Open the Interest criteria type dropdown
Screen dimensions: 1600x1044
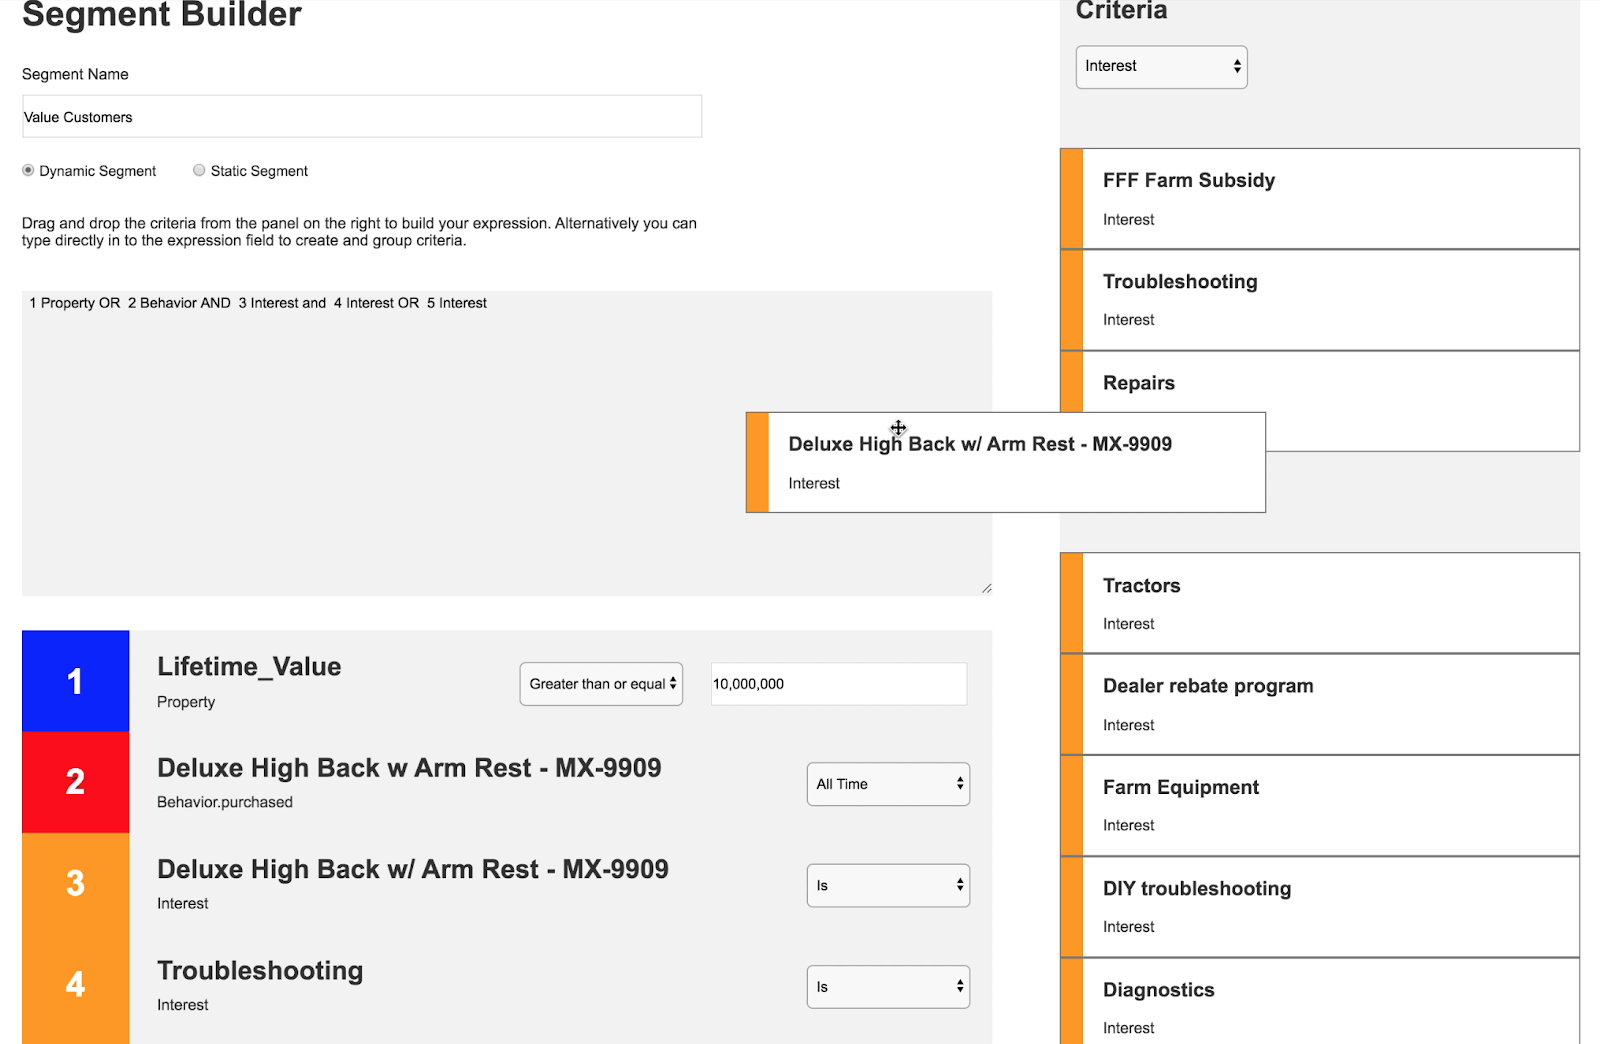pos(1160,66)
